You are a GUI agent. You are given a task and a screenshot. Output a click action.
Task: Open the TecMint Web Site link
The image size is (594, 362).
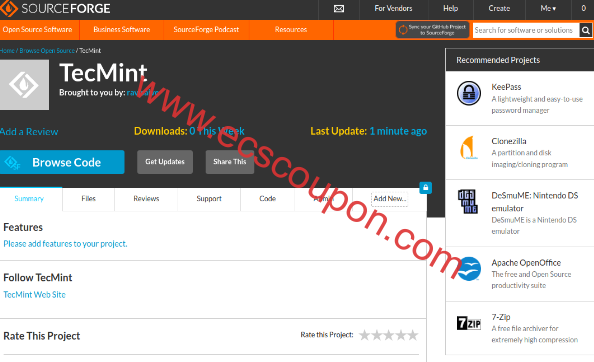coord(34,295)
